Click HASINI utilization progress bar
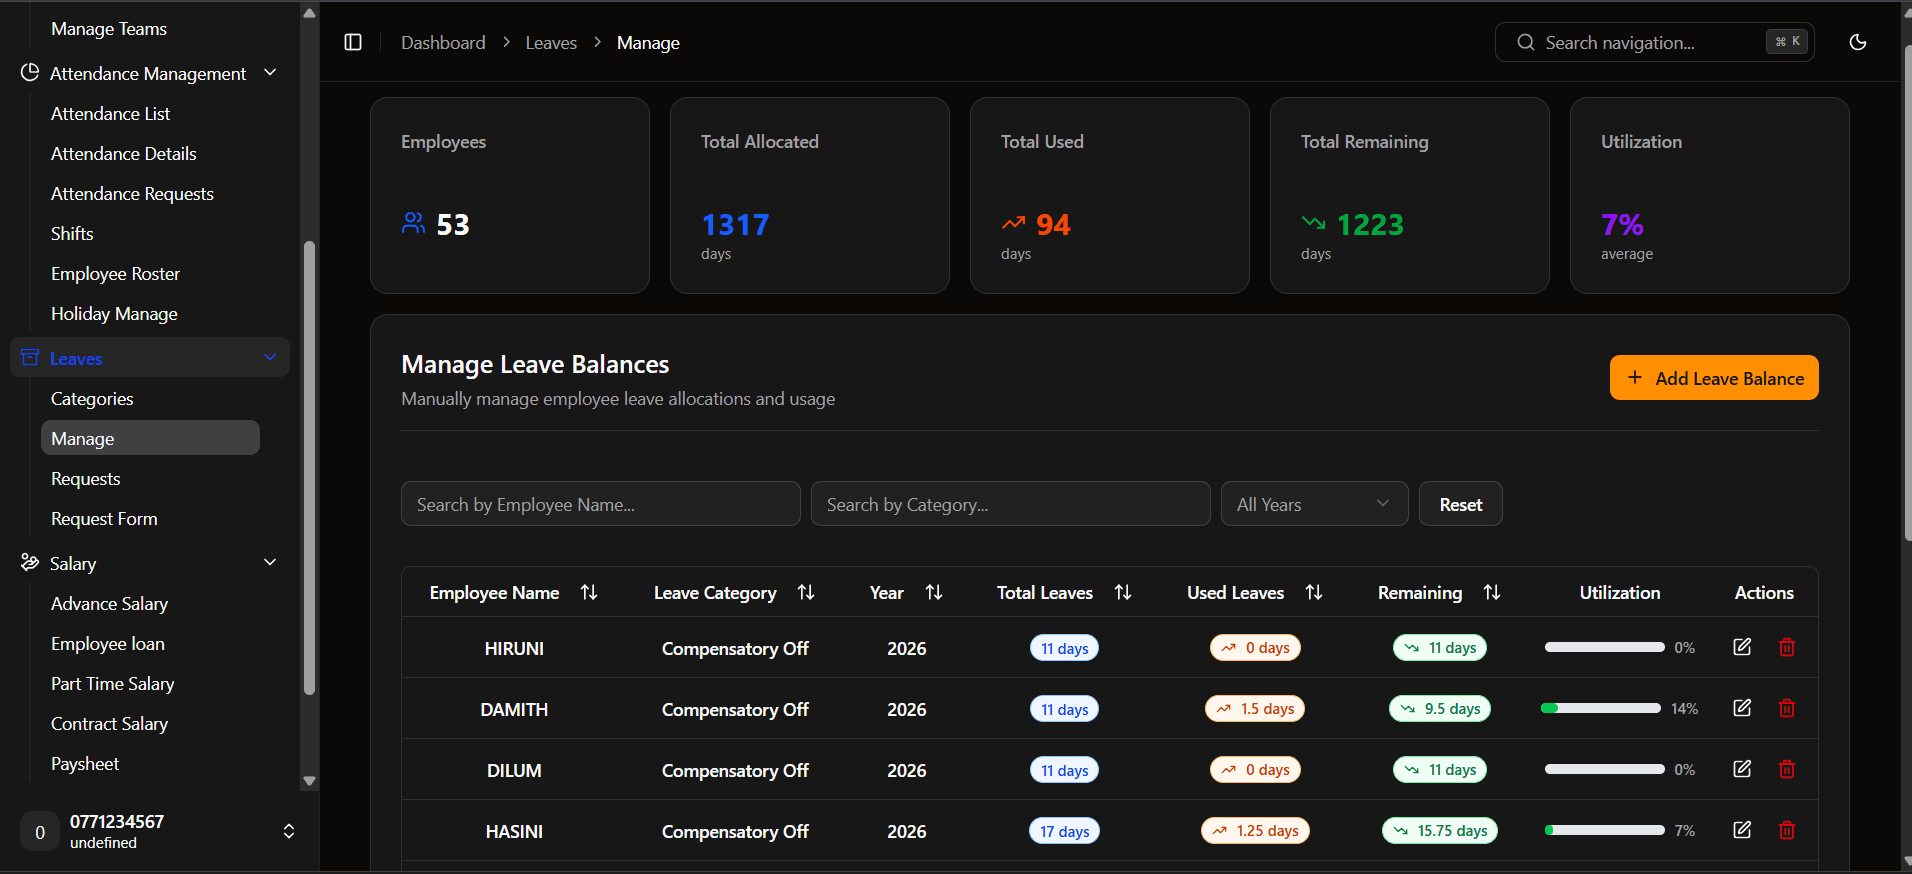 [x=1604, y=830]
